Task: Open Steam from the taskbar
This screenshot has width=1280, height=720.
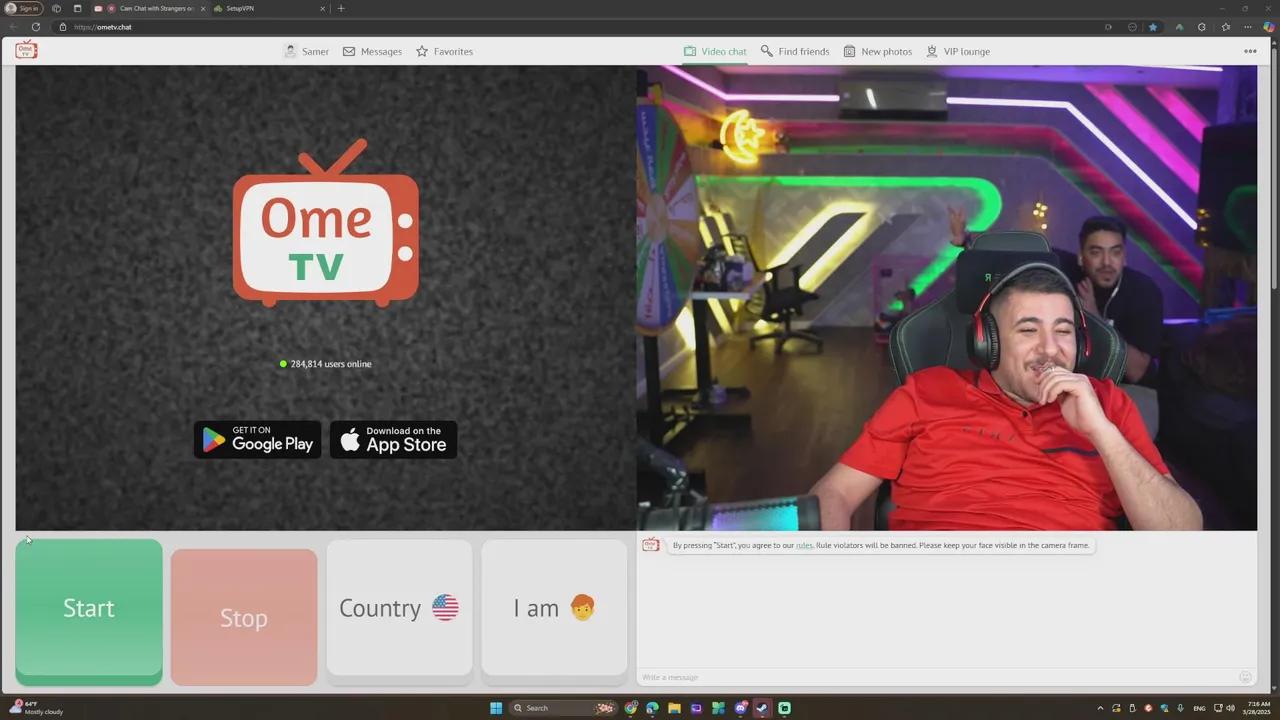Action: 762,708
